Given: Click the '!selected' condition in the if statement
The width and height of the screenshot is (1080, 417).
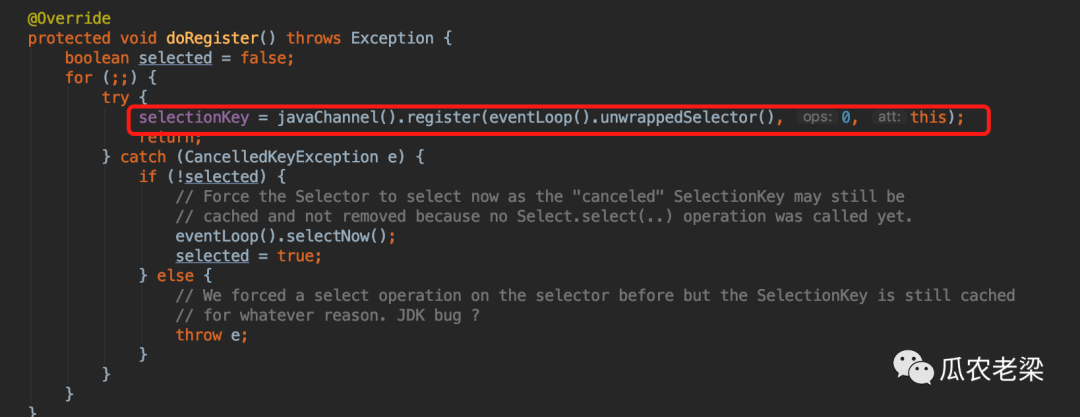Looking at the screenshot, I should (x=216, y=177).
